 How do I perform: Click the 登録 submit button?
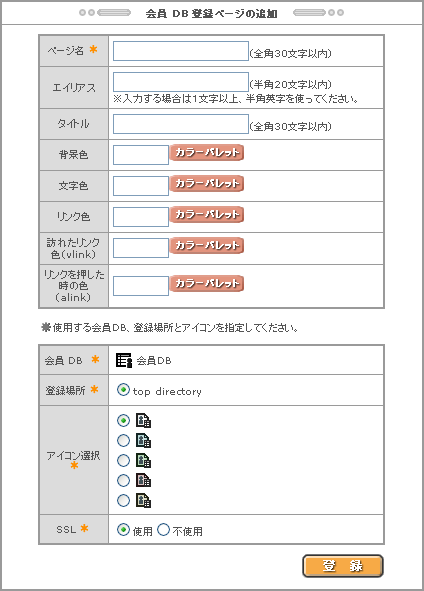point(343,566)
